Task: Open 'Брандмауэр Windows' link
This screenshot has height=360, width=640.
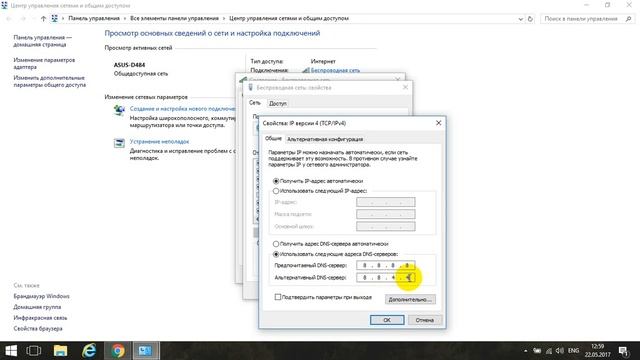Action: [x=41, y=296]
